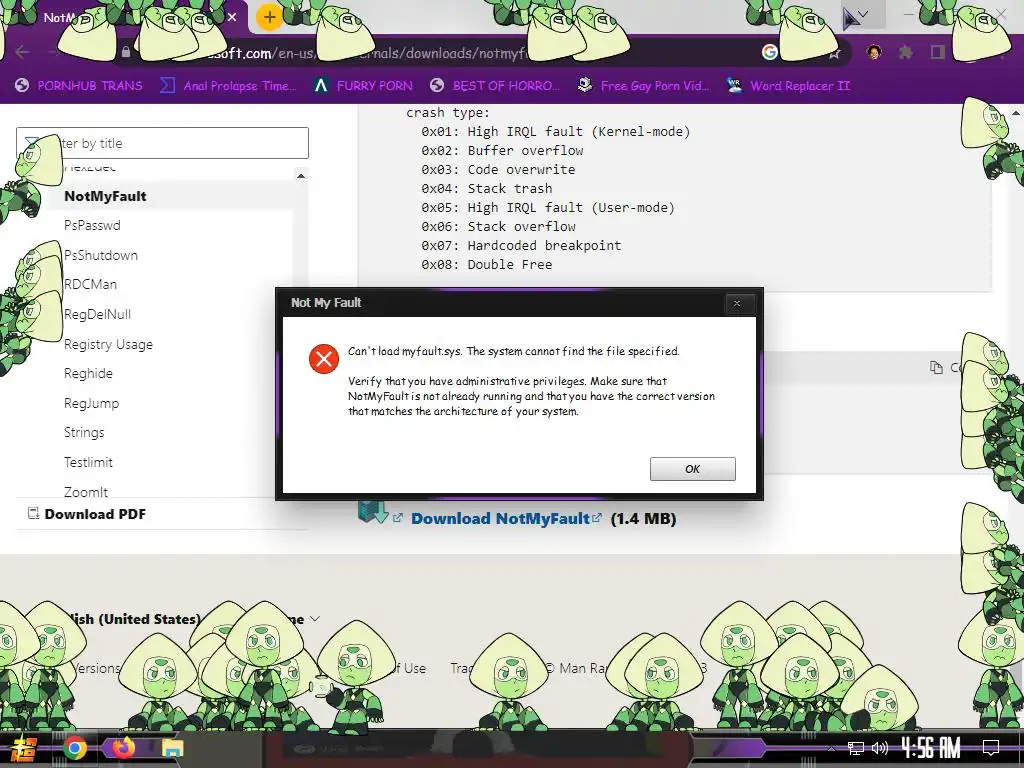Open ZoomIt in the sidebar list
1024x768 pixels.
(86, 491)
